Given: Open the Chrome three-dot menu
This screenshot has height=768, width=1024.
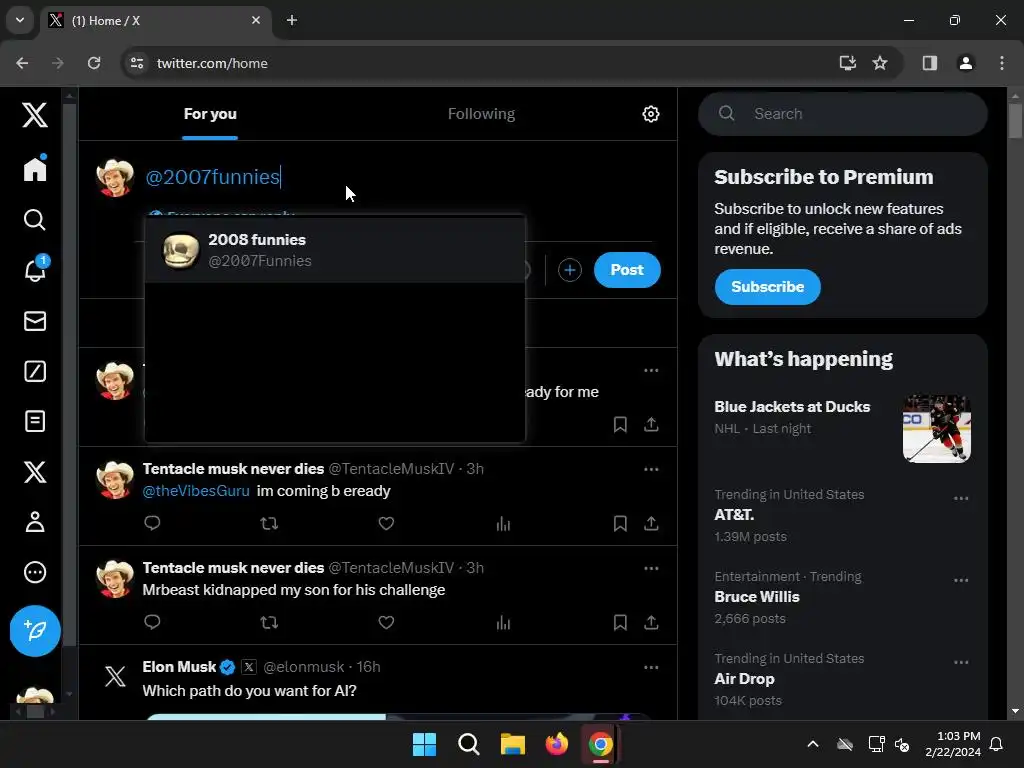Looking at the screenshot, I should point(1001,63).
